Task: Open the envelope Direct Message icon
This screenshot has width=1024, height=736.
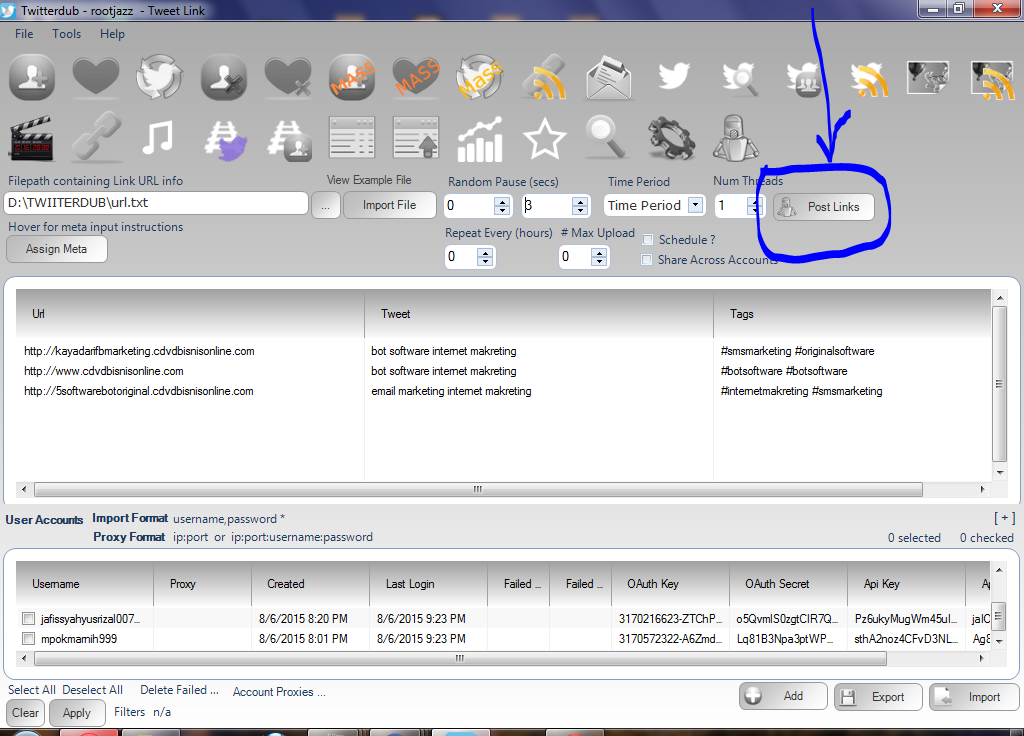Action: [x=609, y=77]
